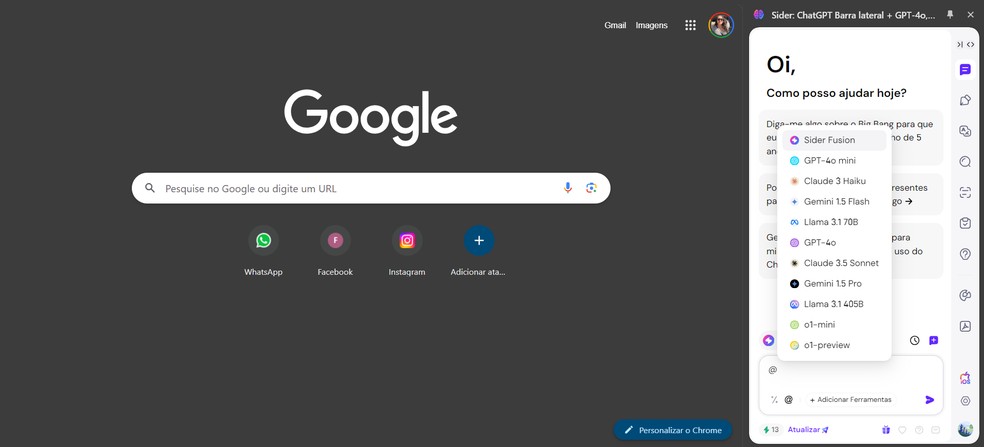This screenshot has width=984, height=447.
Task: Select Claude 3.5 Sonnet model
Action: [834, 263]
